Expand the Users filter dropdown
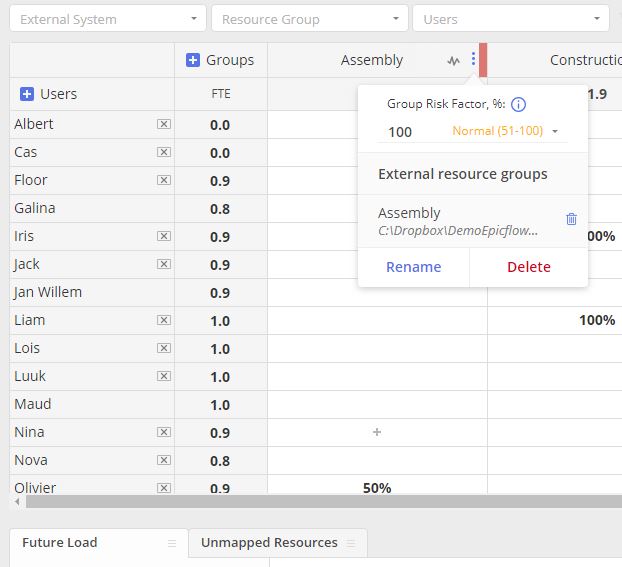Image resolution: width=622 pixels, height=567 pixels. pos(511,19)
